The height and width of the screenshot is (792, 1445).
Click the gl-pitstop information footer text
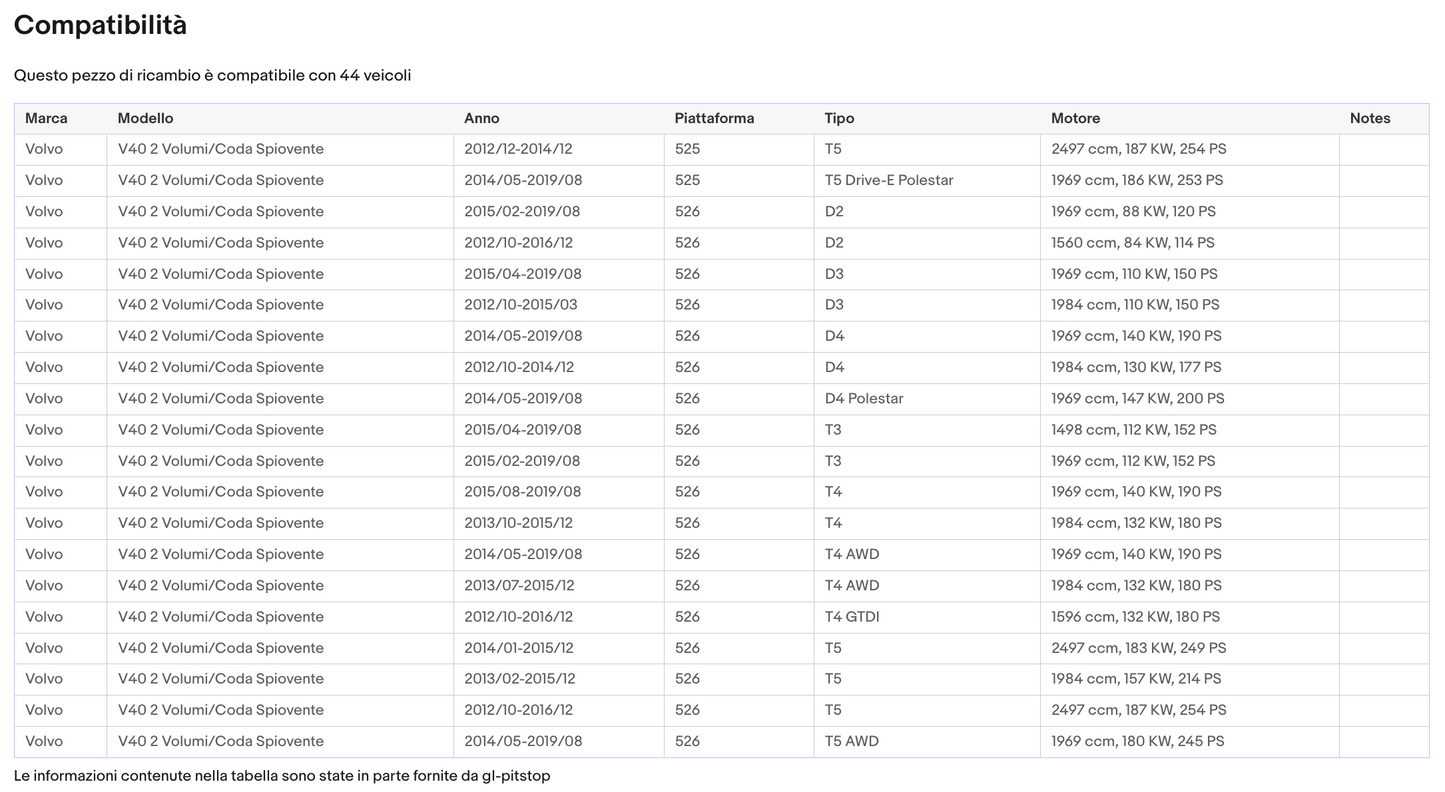(282, 775)
